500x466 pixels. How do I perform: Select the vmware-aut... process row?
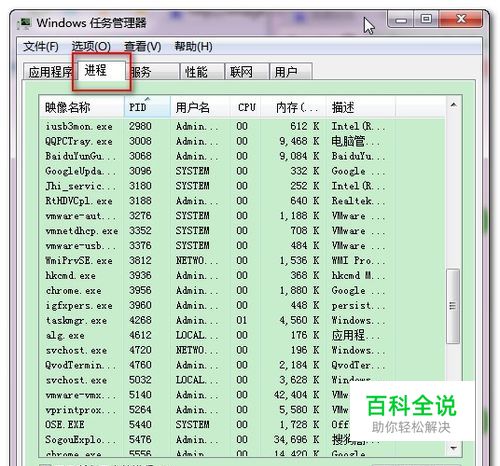tap(242, 216)
